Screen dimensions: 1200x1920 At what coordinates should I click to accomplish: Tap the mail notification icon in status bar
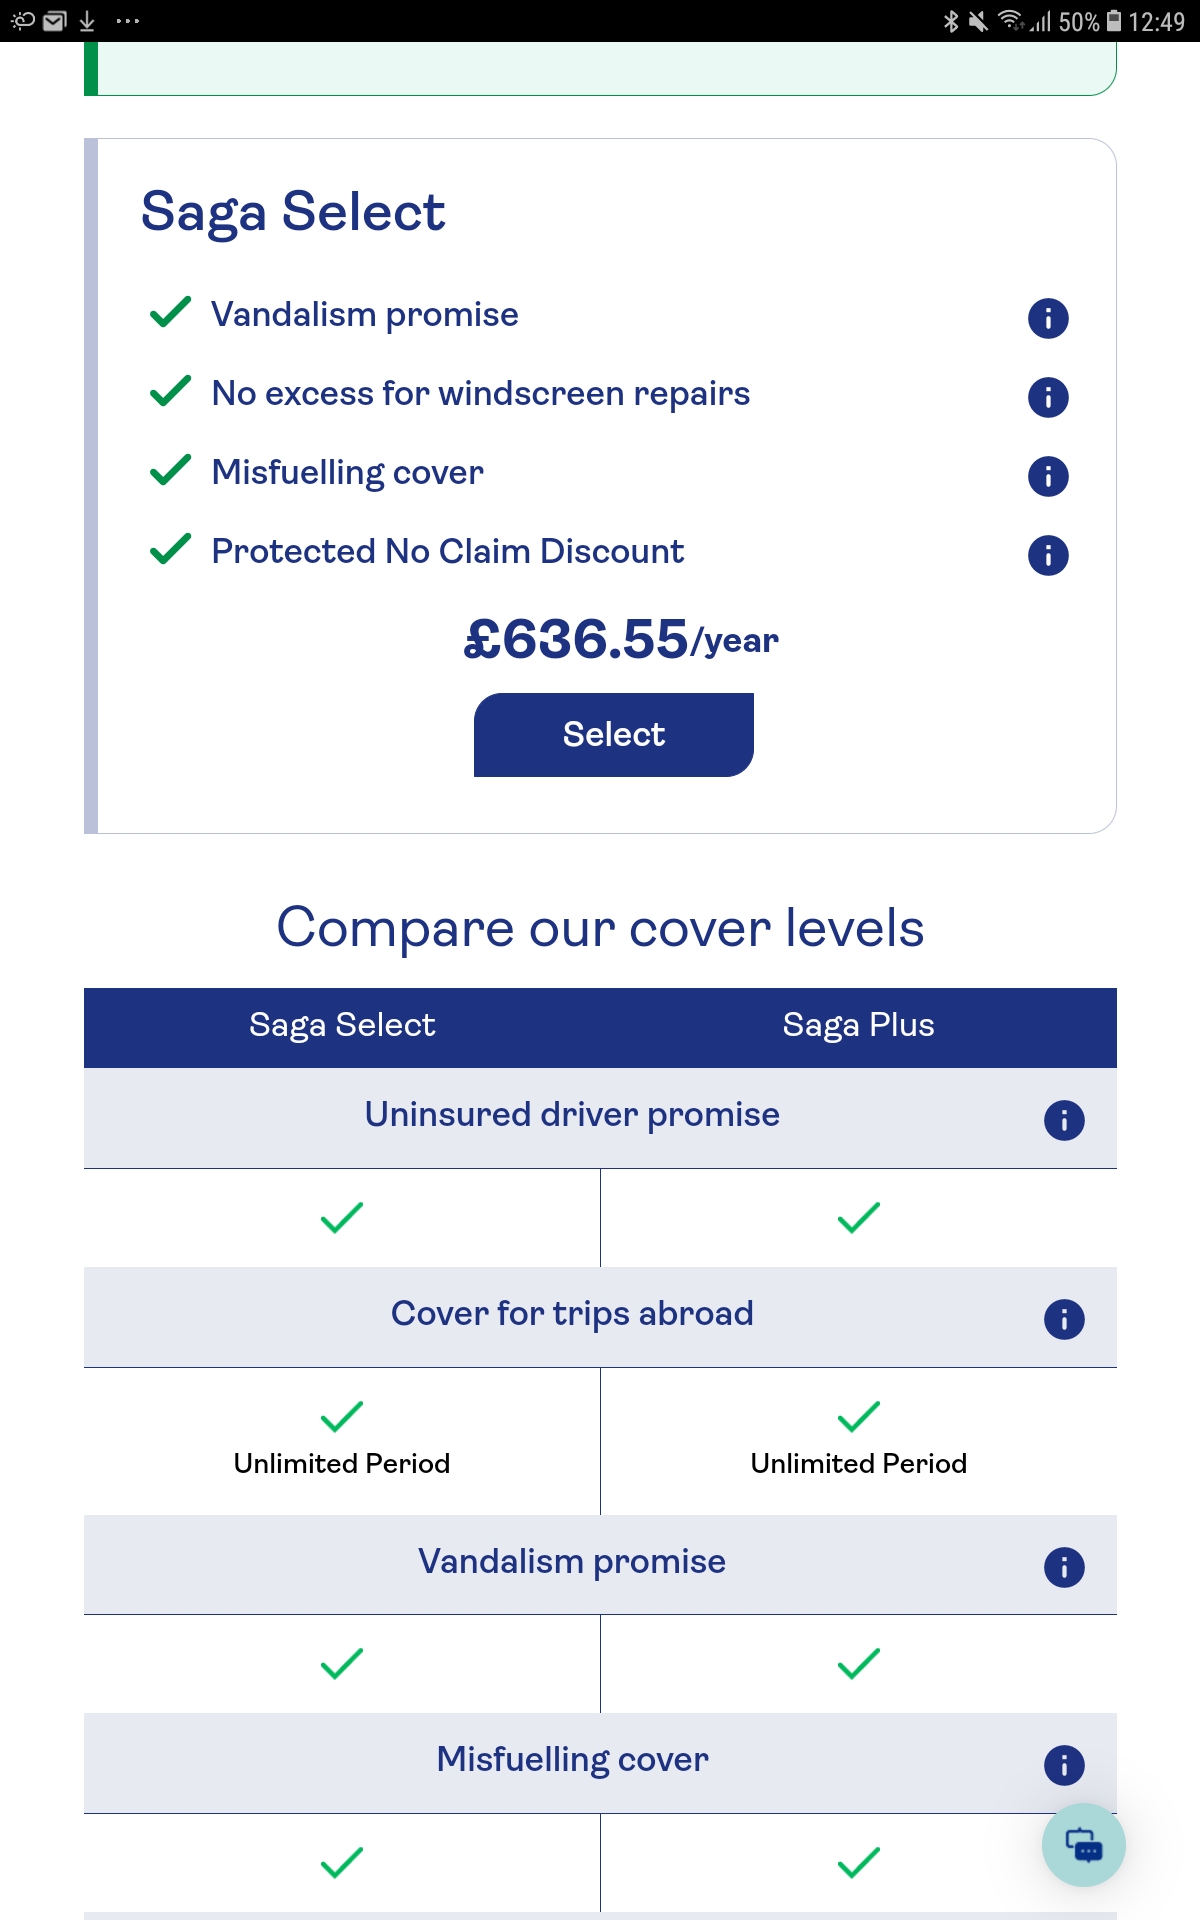(x=55, y=21)
